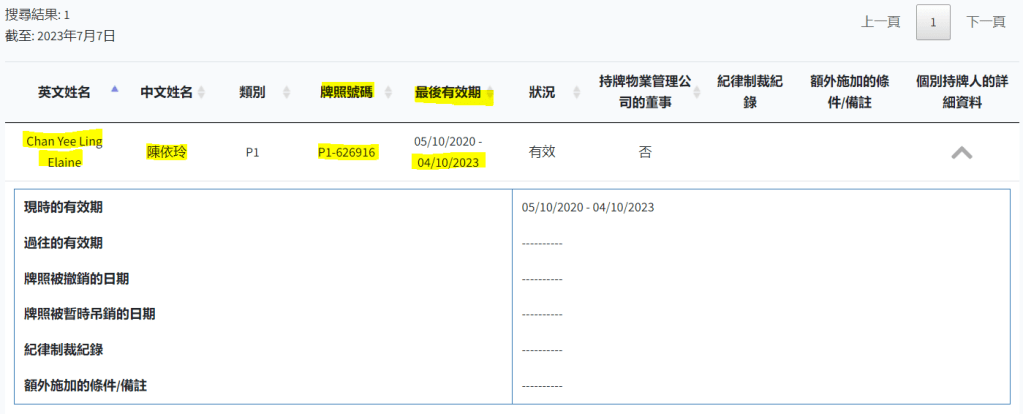Select page number 1 in the pagination
This screenshot has width=1023, height=414.
pos(933,22)
